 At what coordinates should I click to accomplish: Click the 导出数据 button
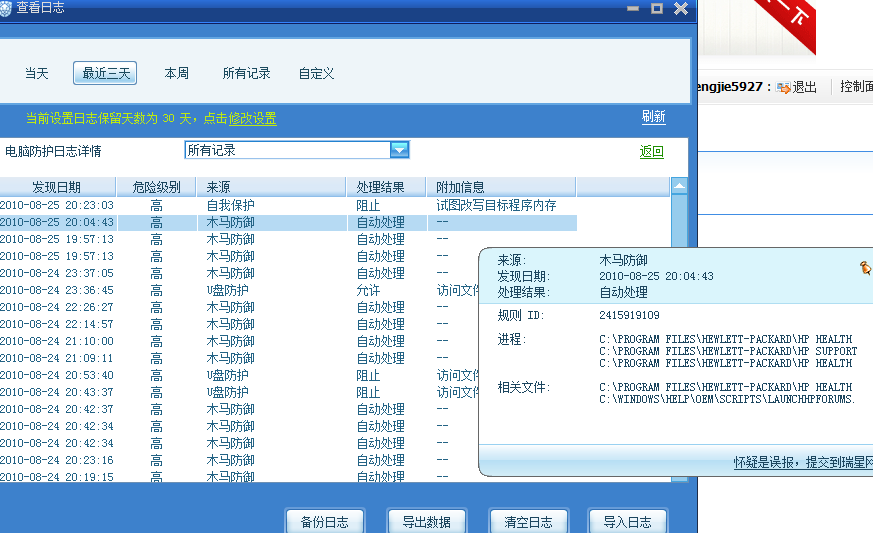pyautogui.click(x=426, y=521)
